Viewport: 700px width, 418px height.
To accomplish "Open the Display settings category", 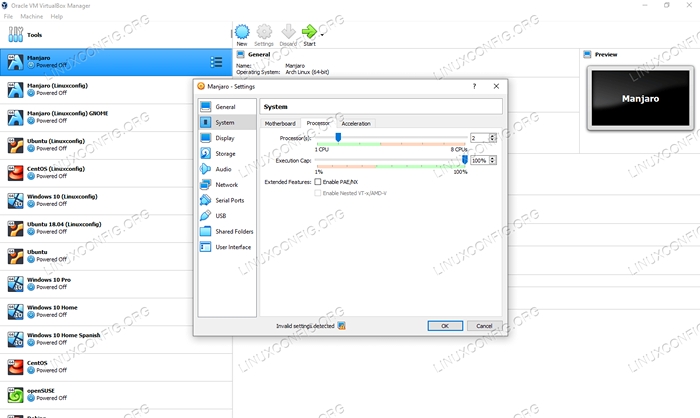I will click(x=227, y=138).
